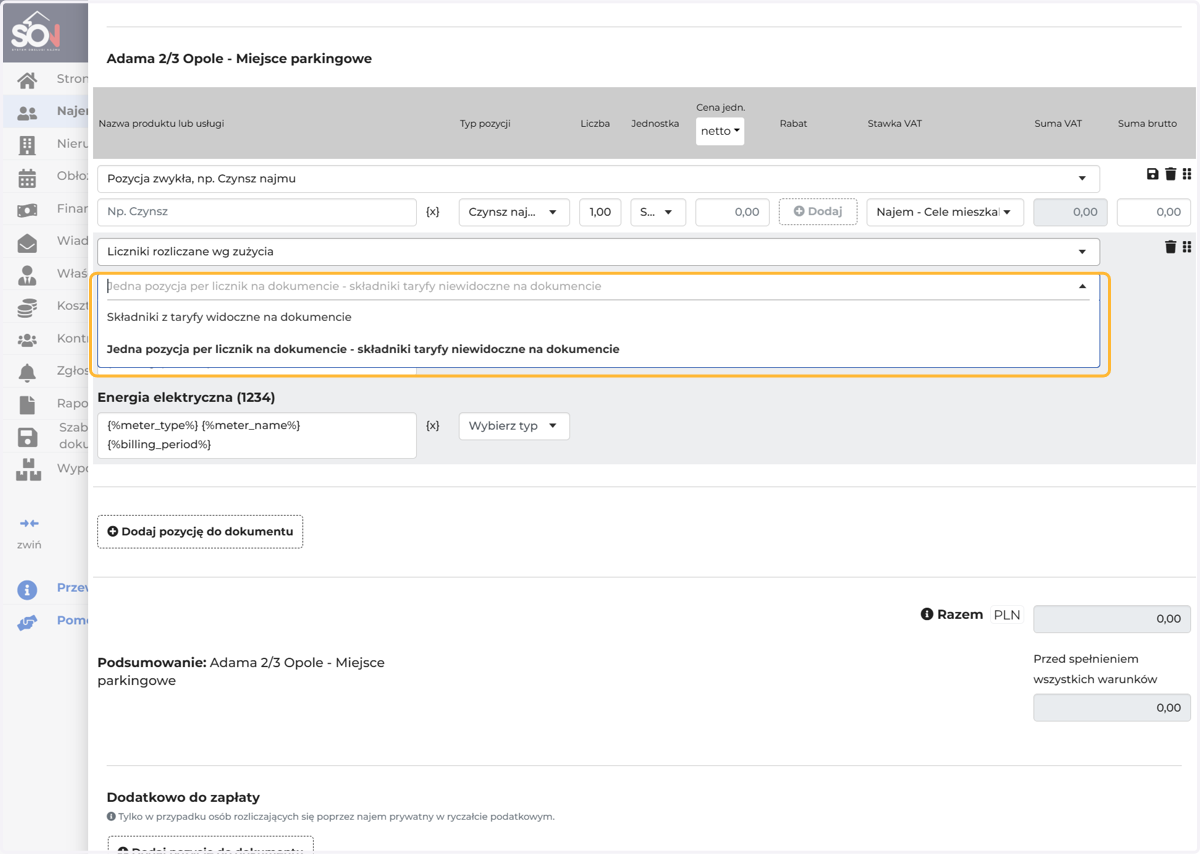This screenshot has width=1200, height=854.
Task: Click the Suma brutto field showing 0,00
Action: coord(1154,212)
